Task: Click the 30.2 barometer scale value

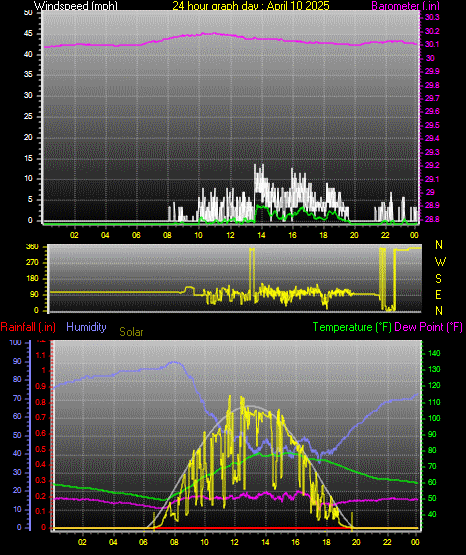Action: pos(432,31)
